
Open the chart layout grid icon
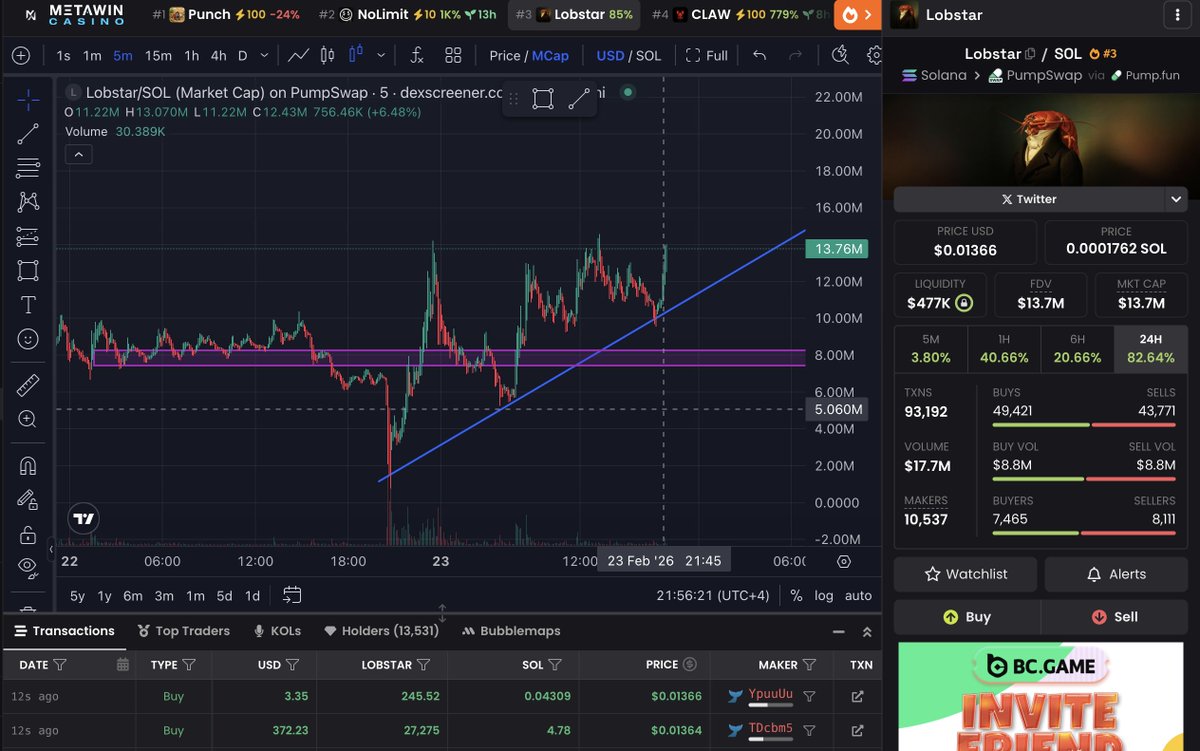[453, 56]
